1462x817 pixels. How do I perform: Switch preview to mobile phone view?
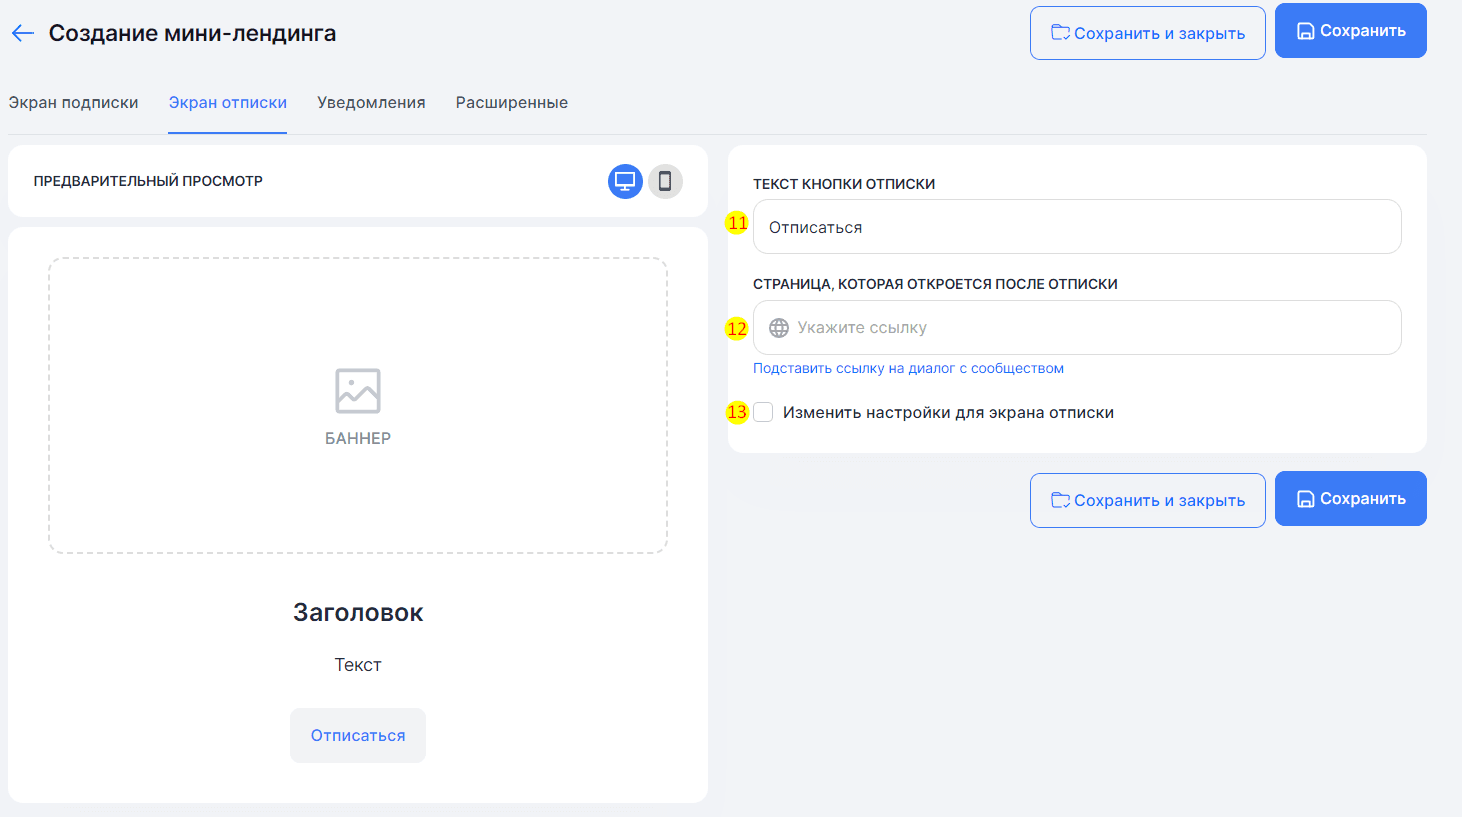coord(665,181)
